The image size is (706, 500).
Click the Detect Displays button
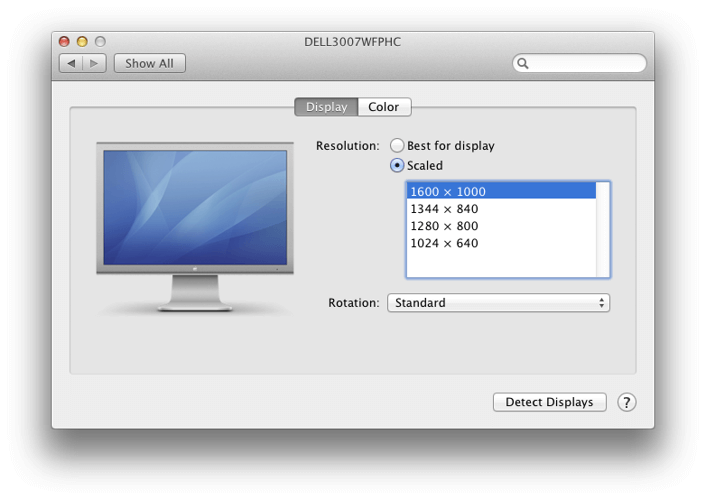point(549,402)
